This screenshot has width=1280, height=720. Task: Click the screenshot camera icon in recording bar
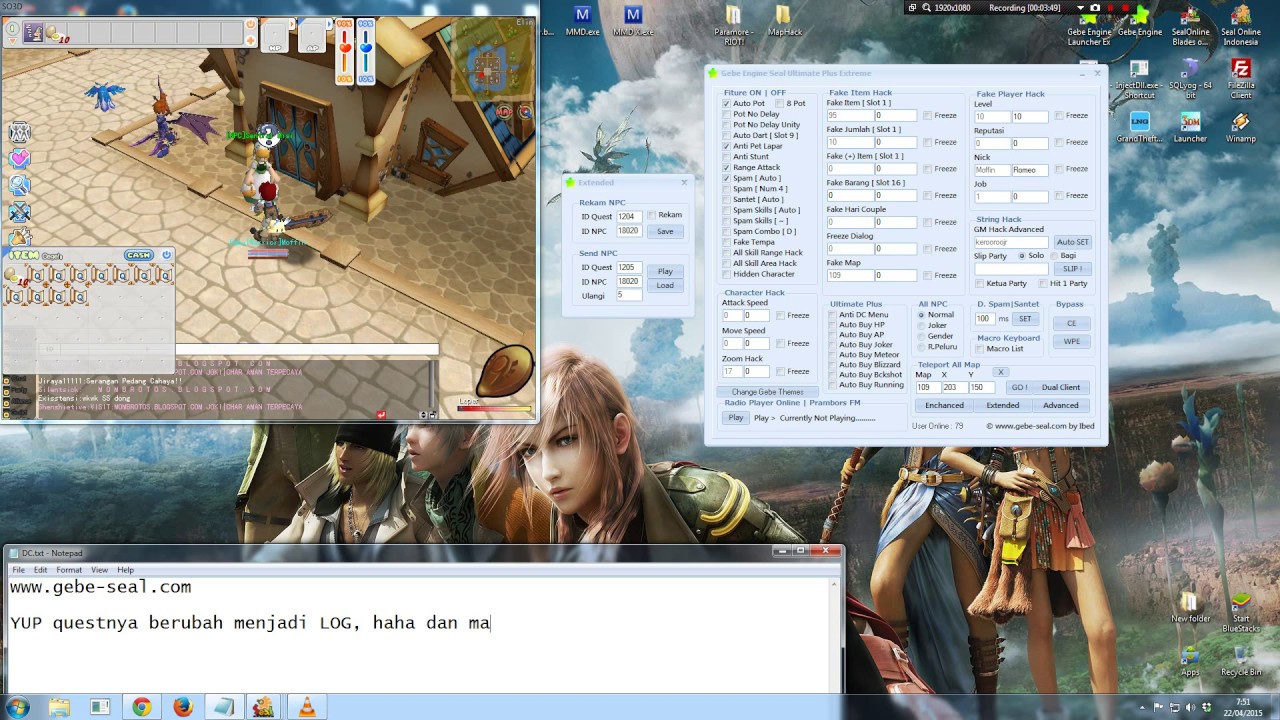click(x=1095, y=7)
